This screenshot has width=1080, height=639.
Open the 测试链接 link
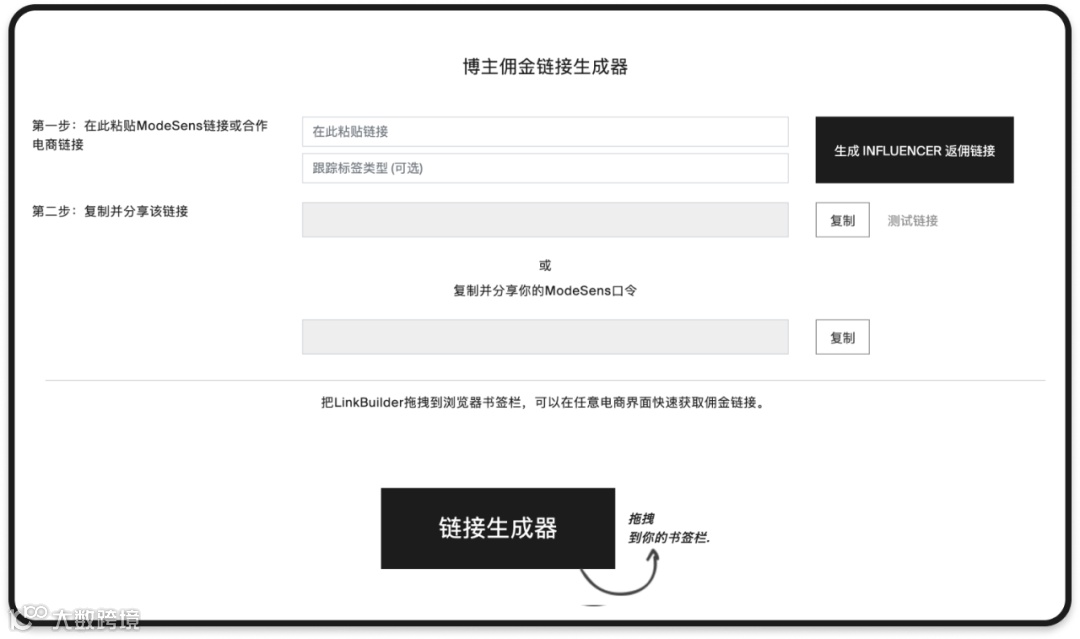point(912,220)
